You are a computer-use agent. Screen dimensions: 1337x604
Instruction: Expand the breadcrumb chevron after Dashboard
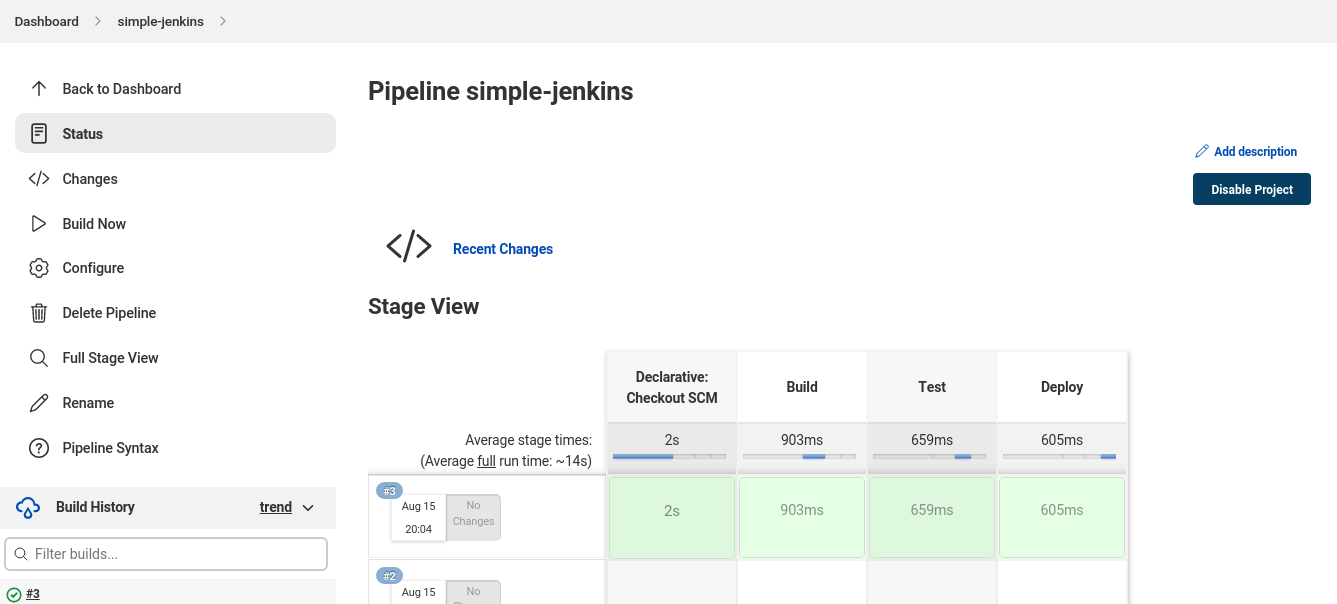[x=96, y=20]
